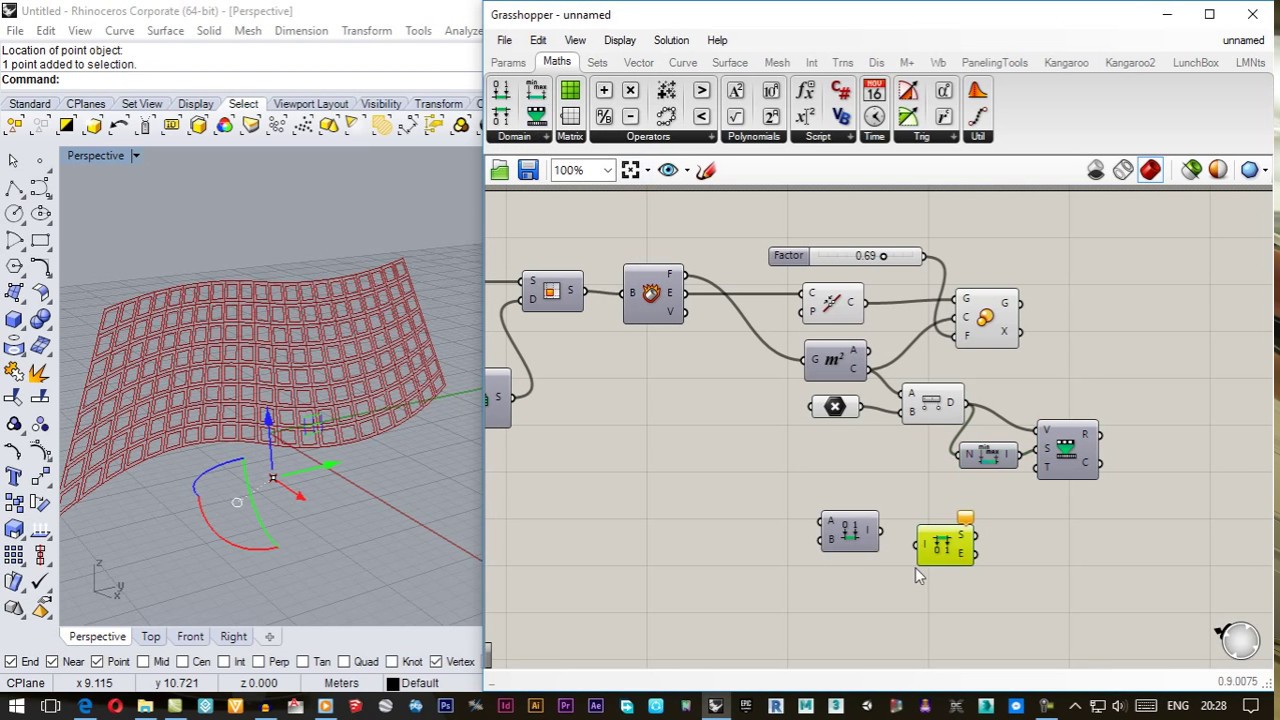Enable the Quad osnap checkbox

[x=343, y=662]
